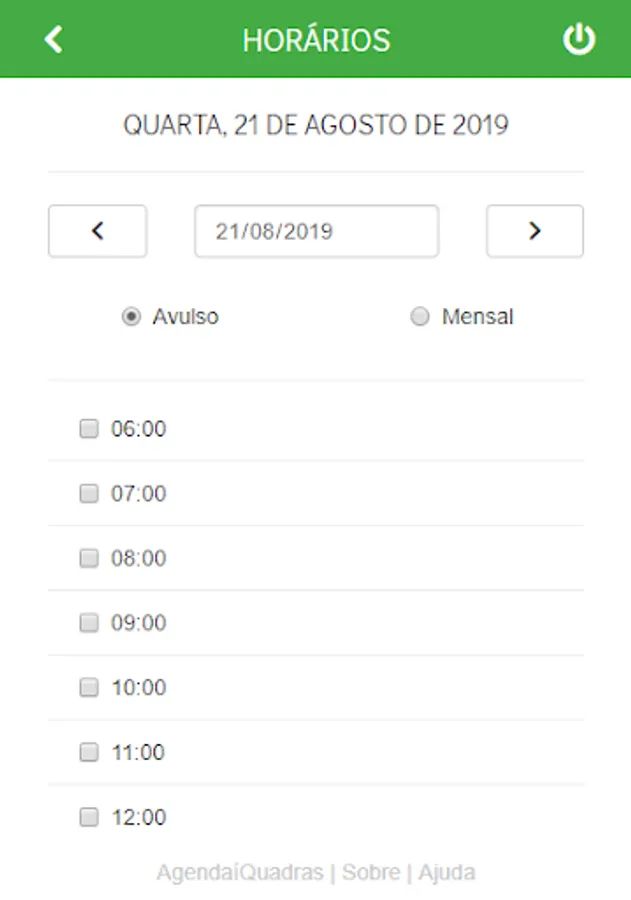Enable the 10:00 time slot

click(x=89, y=687)
